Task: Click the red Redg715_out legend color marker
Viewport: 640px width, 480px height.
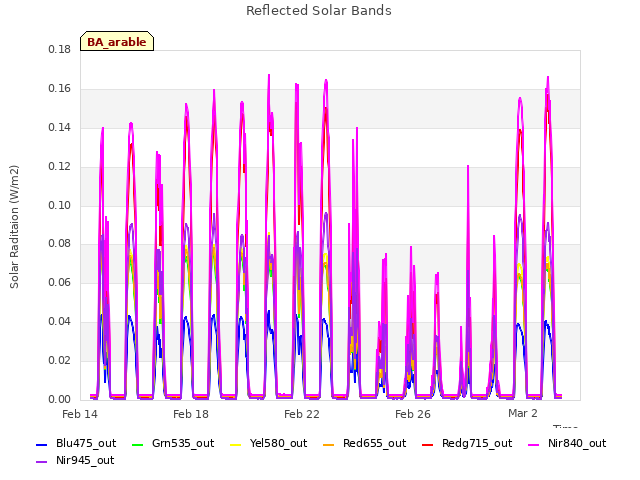Action: click(x=427, y=444)
